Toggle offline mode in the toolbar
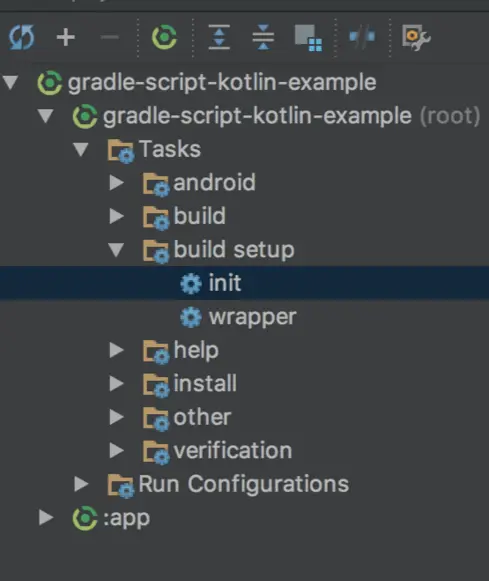 point(362,37)
